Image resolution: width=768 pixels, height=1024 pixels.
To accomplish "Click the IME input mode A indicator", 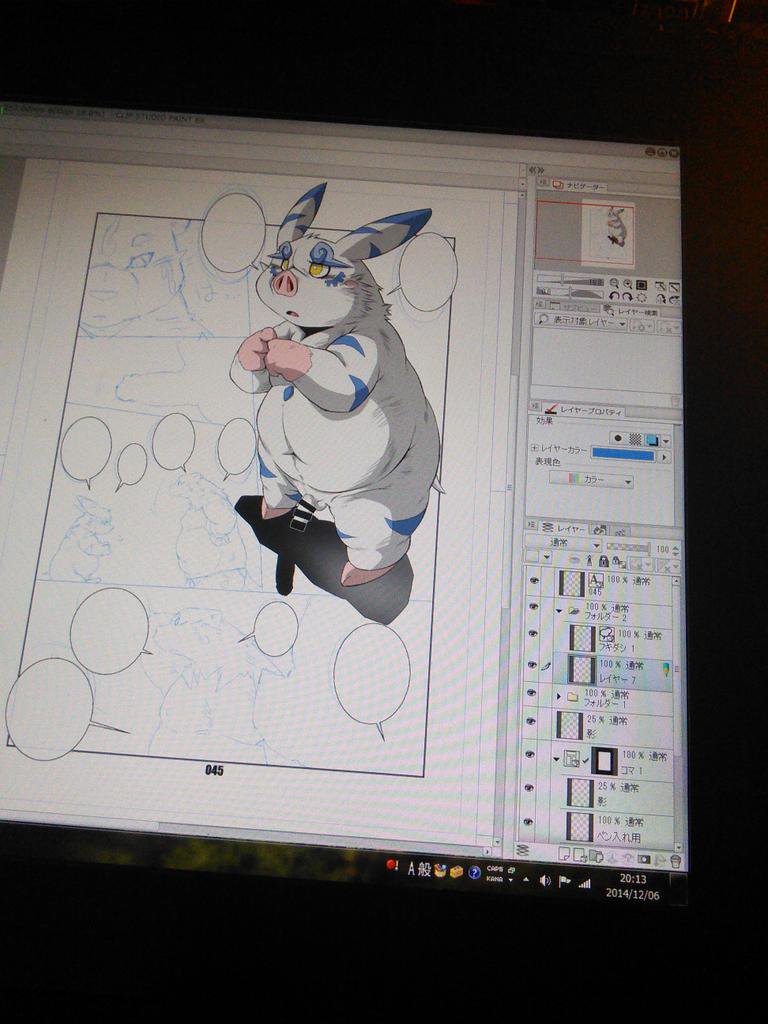I will pos(412,869).
